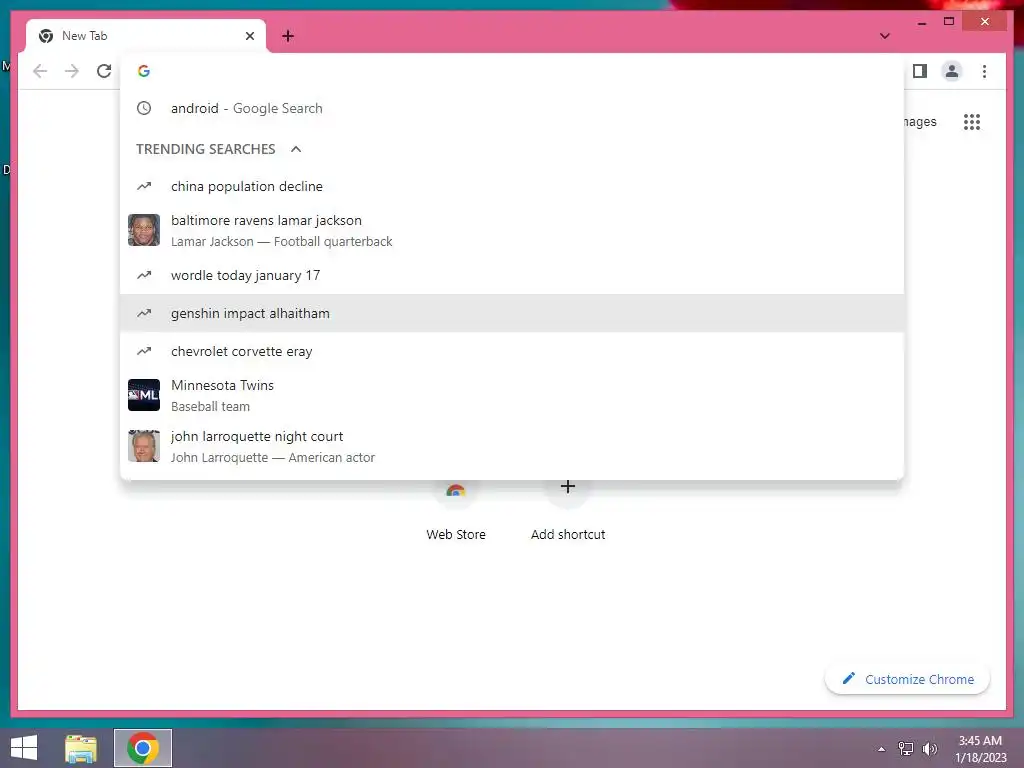The width and height of the screenshot is (1024, 768).
Task: Open the Web Store shortcut
Action: (x=456, y=513)
